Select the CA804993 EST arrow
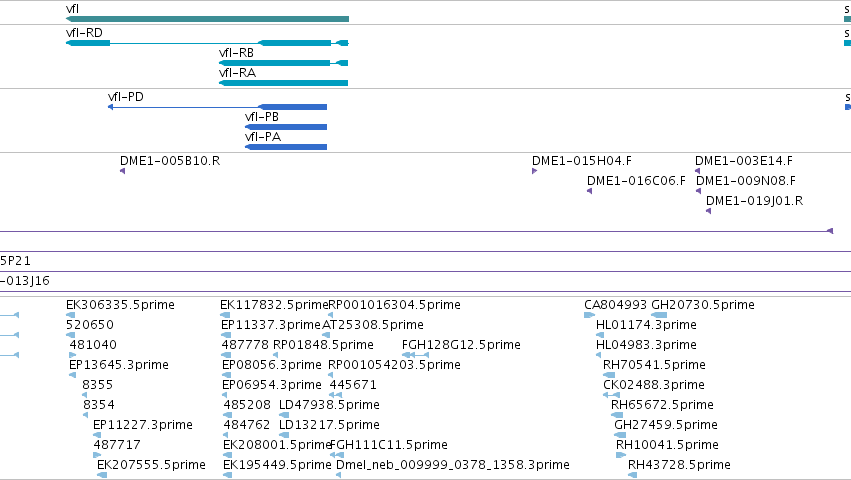Screen dimensions: 851x480 (x=589, y=315)
